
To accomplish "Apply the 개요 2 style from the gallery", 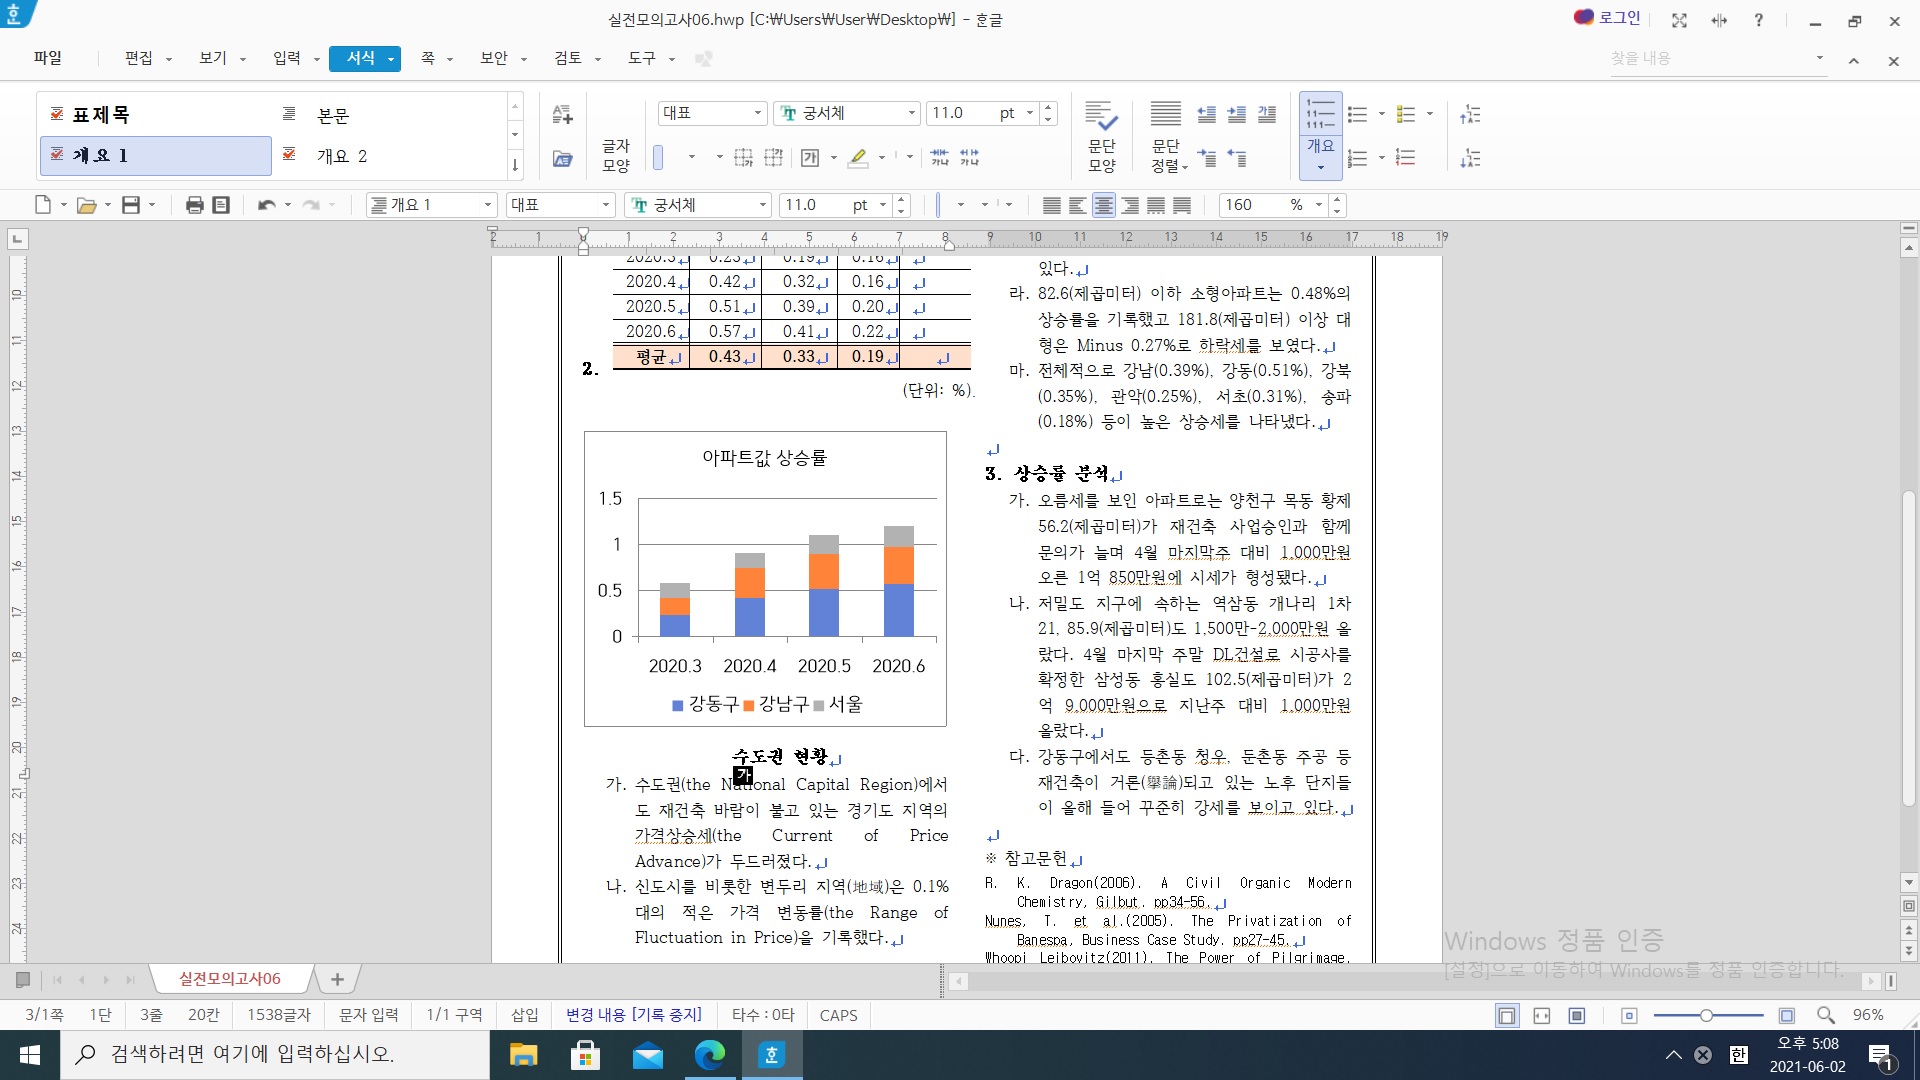I will coord(390,156).
